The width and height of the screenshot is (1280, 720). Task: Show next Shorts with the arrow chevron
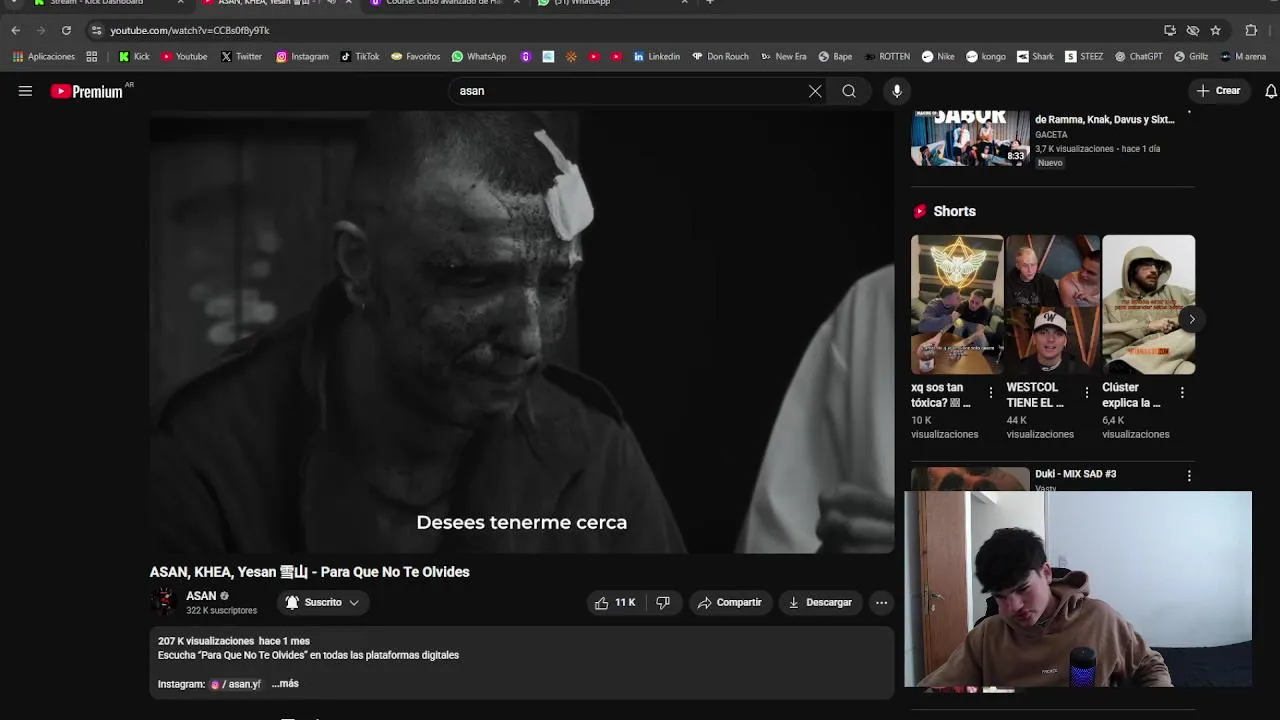[x=1191, y=320]
